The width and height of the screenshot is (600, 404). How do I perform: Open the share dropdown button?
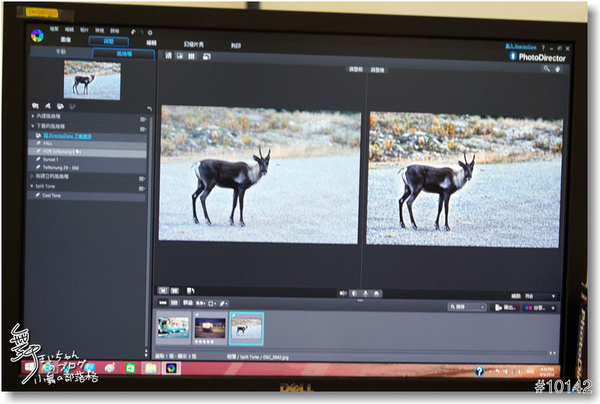click(x=540, y=308)
